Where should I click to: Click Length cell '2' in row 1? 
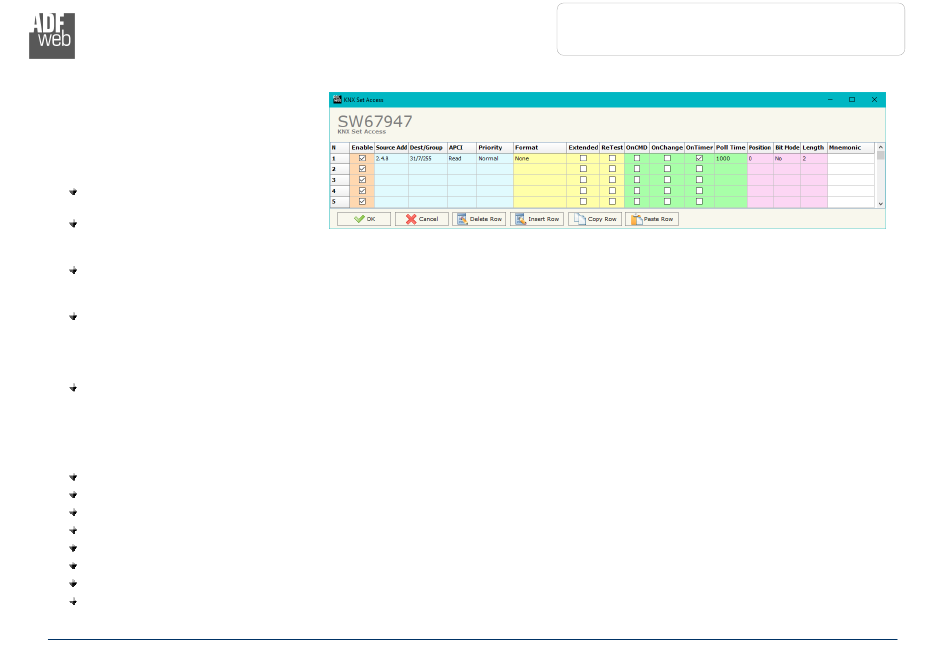[814, 158]
